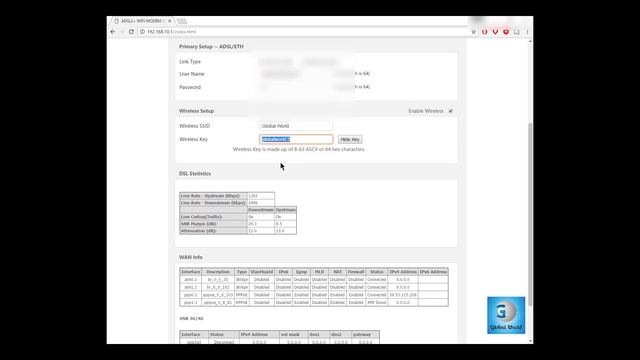This screenshot has height=360, width=640.
Task: Click the 'Wireless Key' label
Action: click(x=193, y=139)
